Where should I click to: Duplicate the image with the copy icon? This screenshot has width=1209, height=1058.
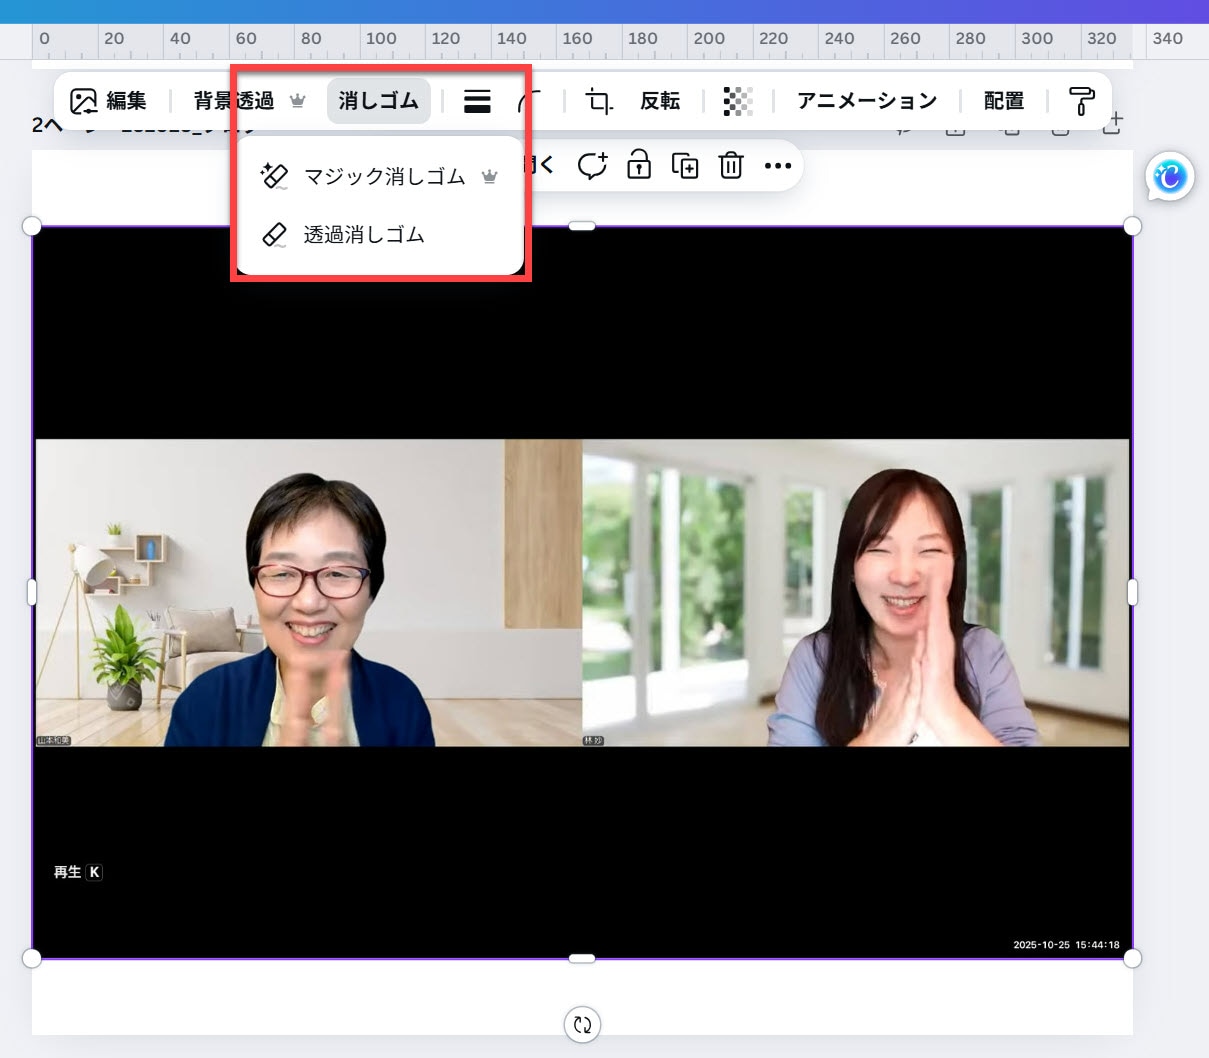coord(685,166)
